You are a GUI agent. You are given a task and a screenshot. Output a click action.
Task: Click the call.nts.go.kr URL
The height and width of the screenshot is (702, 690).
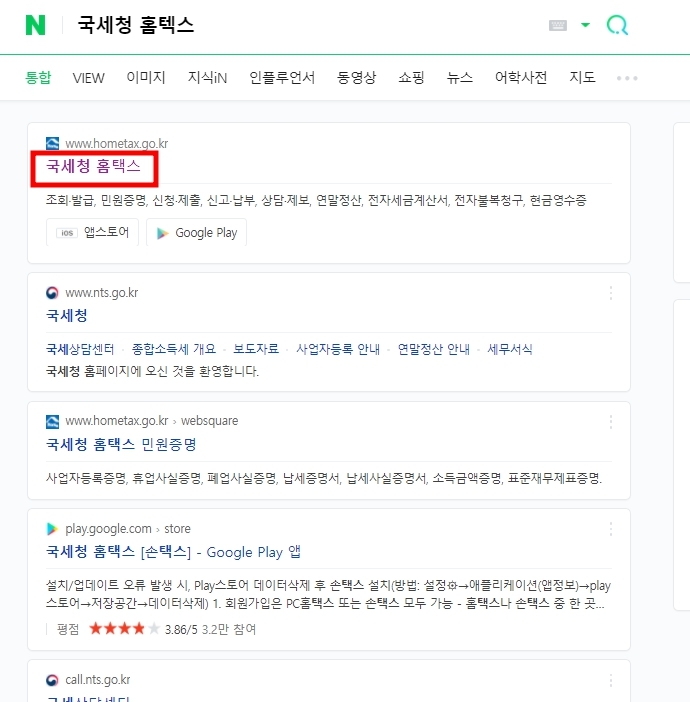[98, 680]
